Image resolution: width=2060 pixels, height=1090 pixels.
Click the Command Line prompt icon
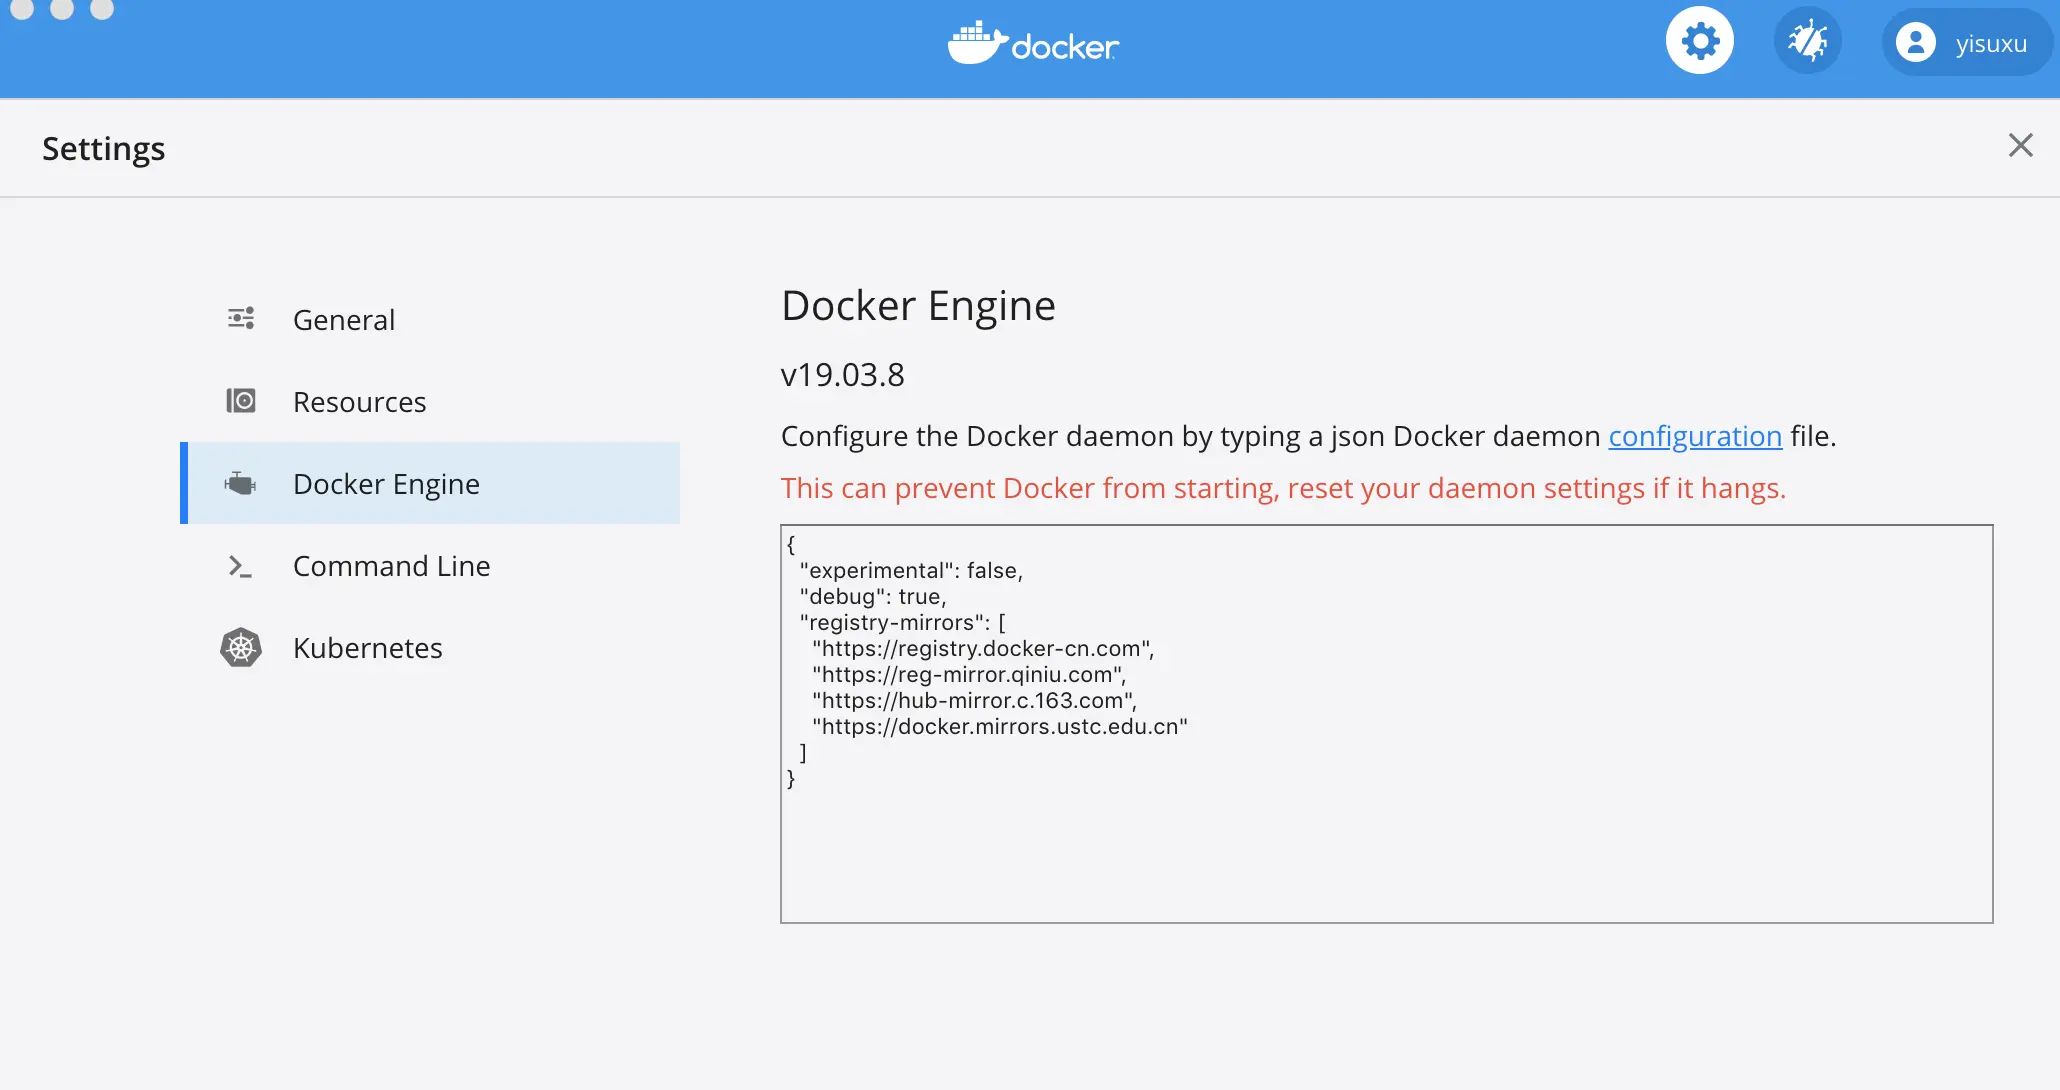(x=240, y=566)
